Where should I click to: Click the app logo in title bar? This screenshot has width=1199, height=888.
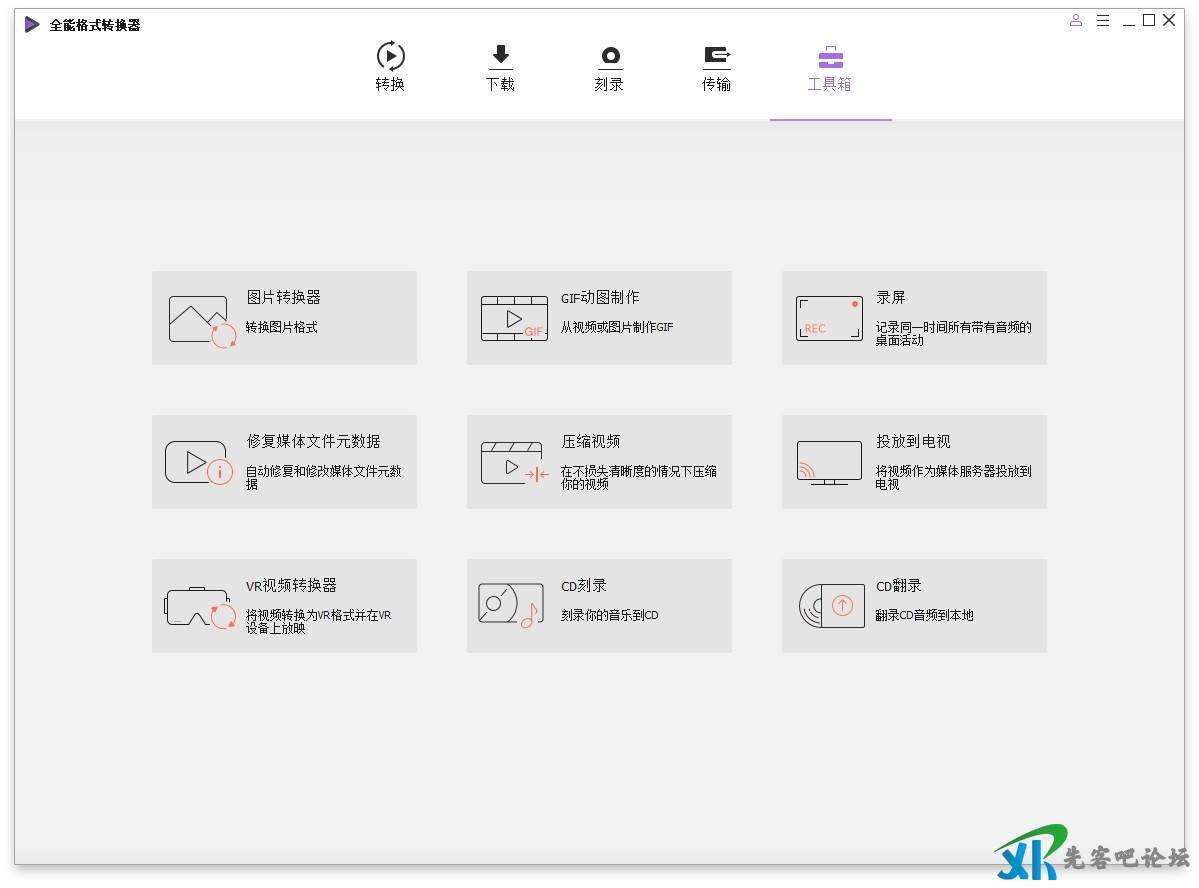(33, 25)
